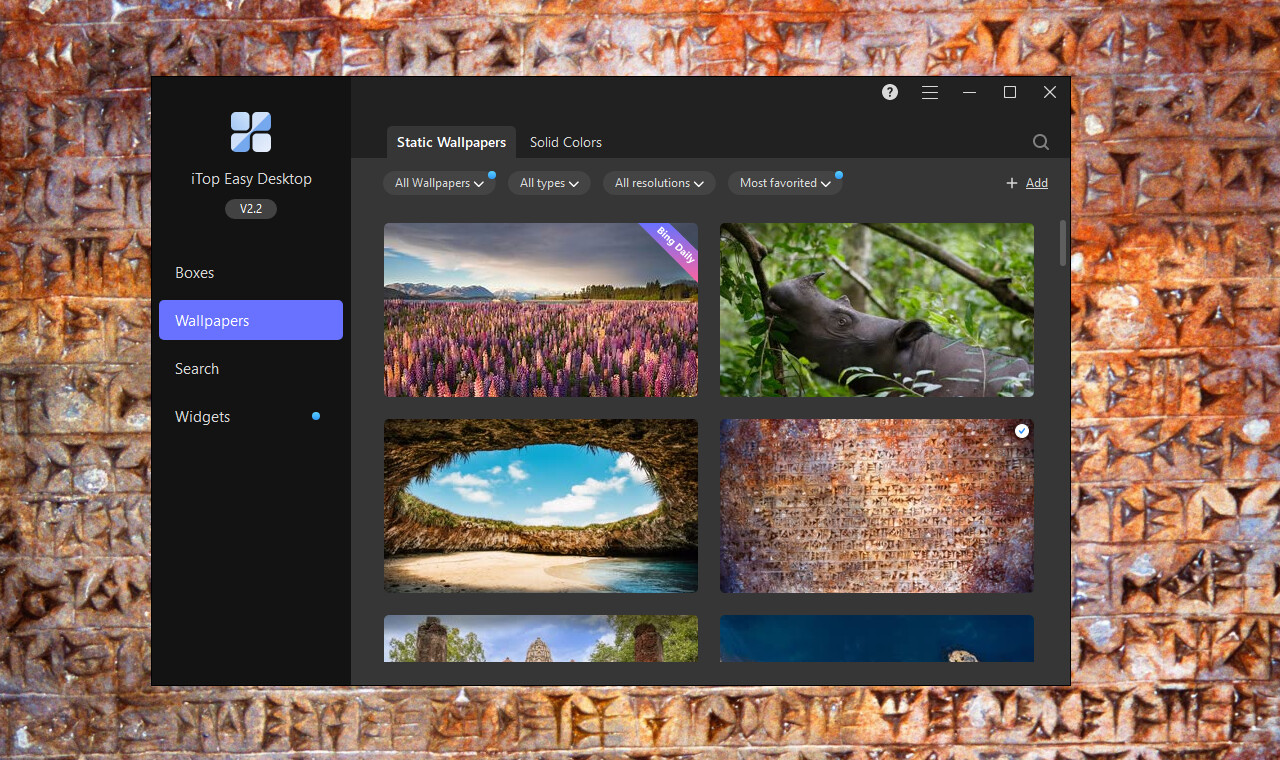Select the Bing Daily lavender field wallpaper
This screenshot has height=760, width=1280.
pyautogui.click(x=540, y=310)
